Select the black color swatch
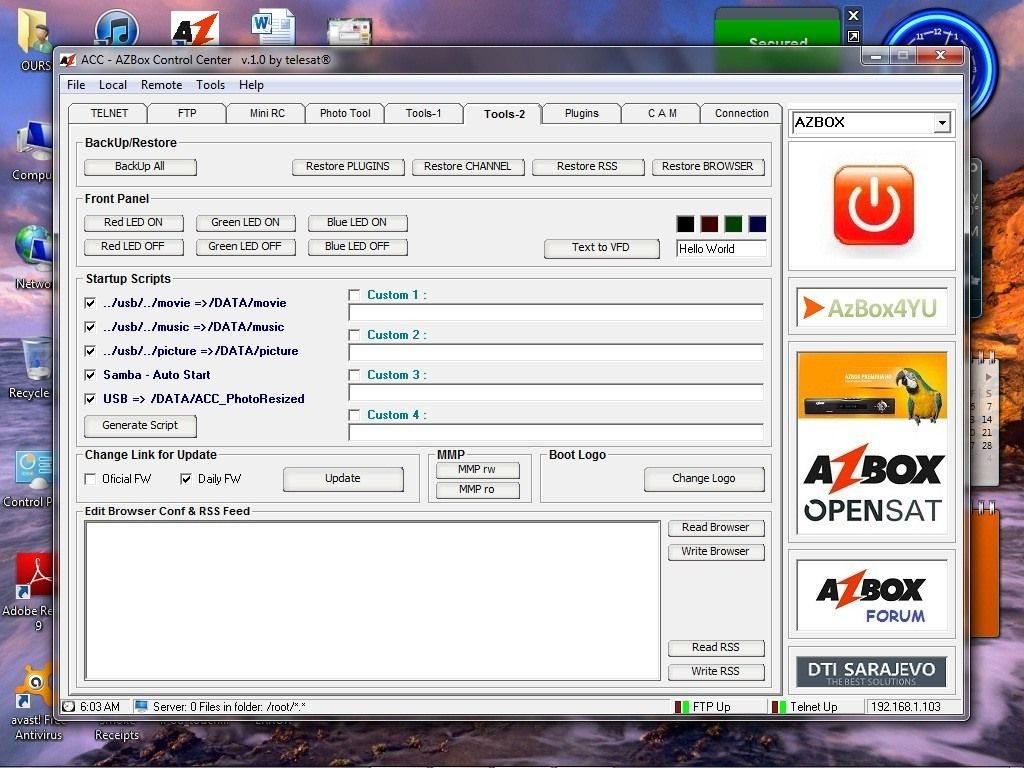This screenshot has width=1024, height=768. point(686,224)
